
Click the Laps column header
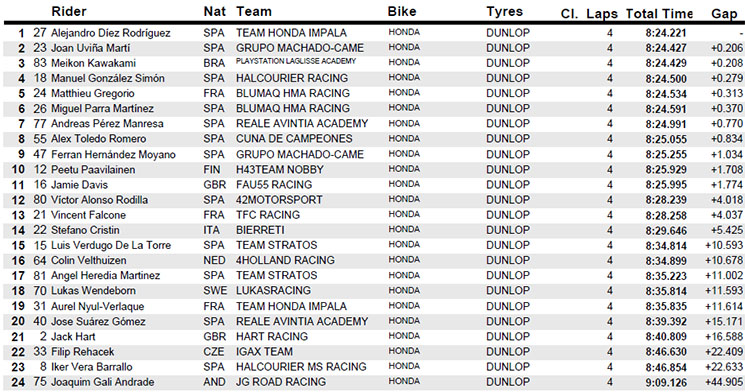[x=602, y=14]
